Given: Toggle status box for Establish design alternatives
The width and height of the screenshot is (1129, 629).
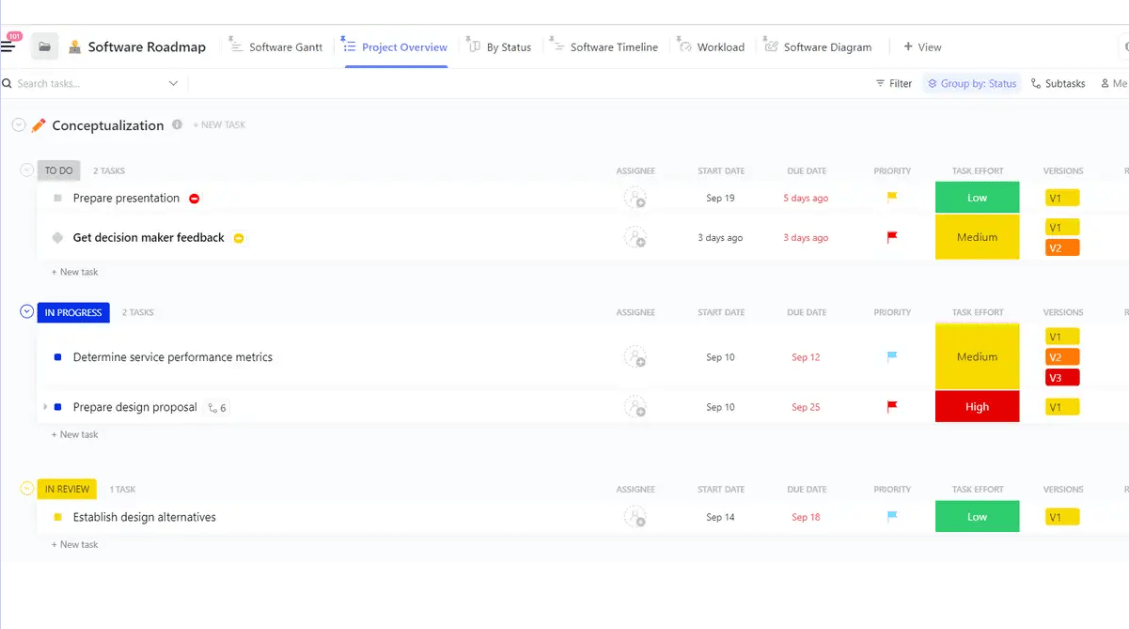Looking at the screenshot, I should point(58,517).
